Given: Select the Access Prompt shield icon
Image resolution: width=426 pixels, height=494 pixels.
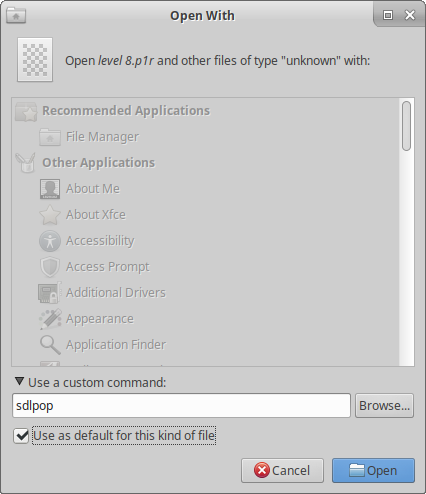Looking at the screenshot, I should [x=50, y=267].
